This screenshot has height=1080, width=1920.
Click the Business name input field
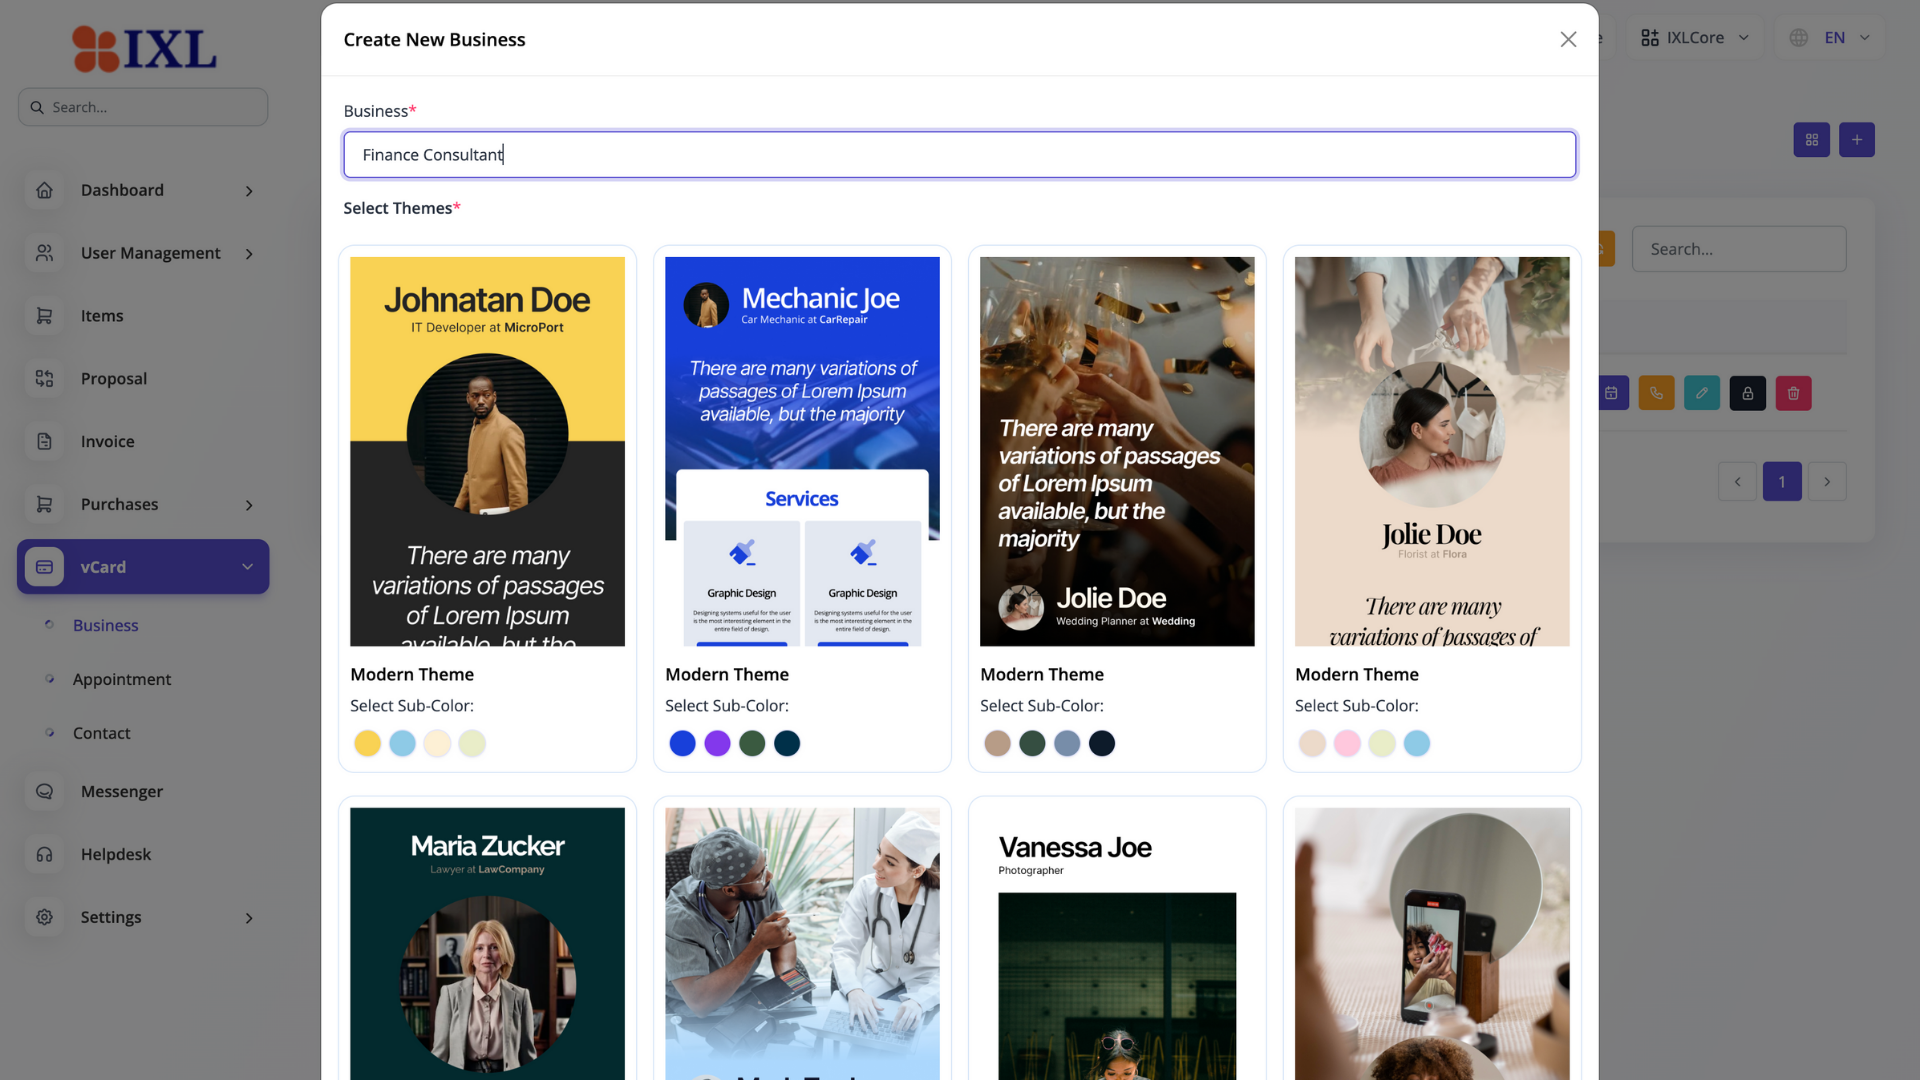pos(960,155)
